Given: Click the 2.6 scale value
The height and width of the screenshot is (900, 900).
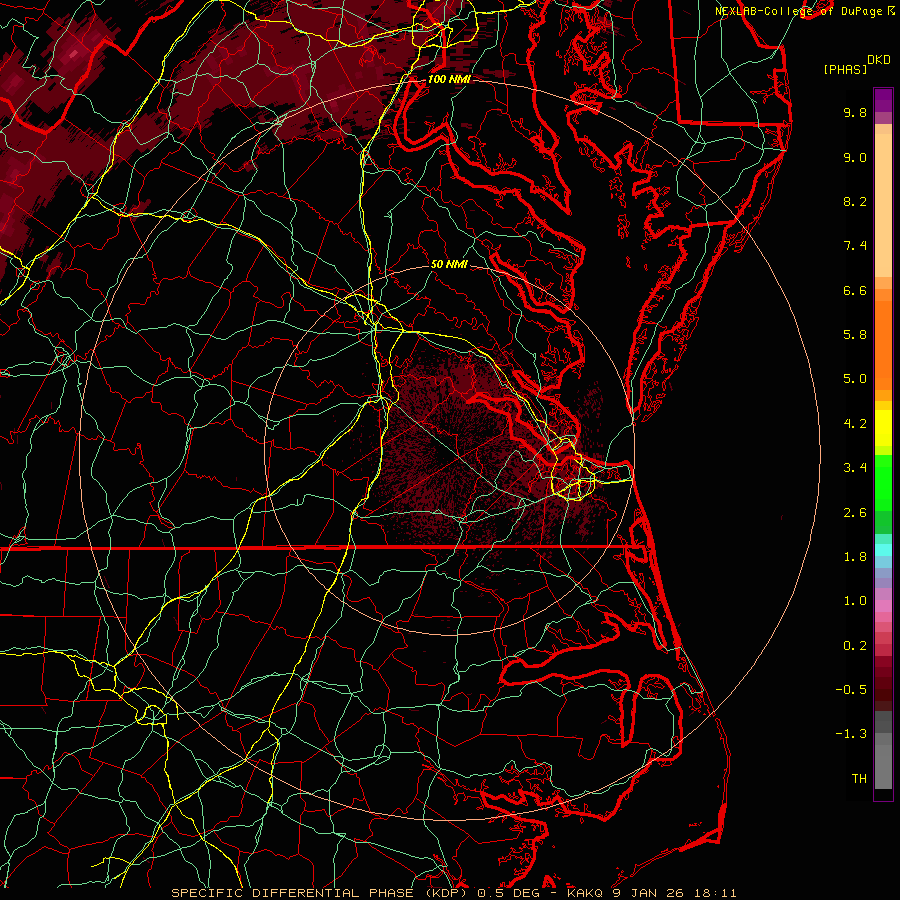Looking at the screenshot, I should click(x=855, y=513).
